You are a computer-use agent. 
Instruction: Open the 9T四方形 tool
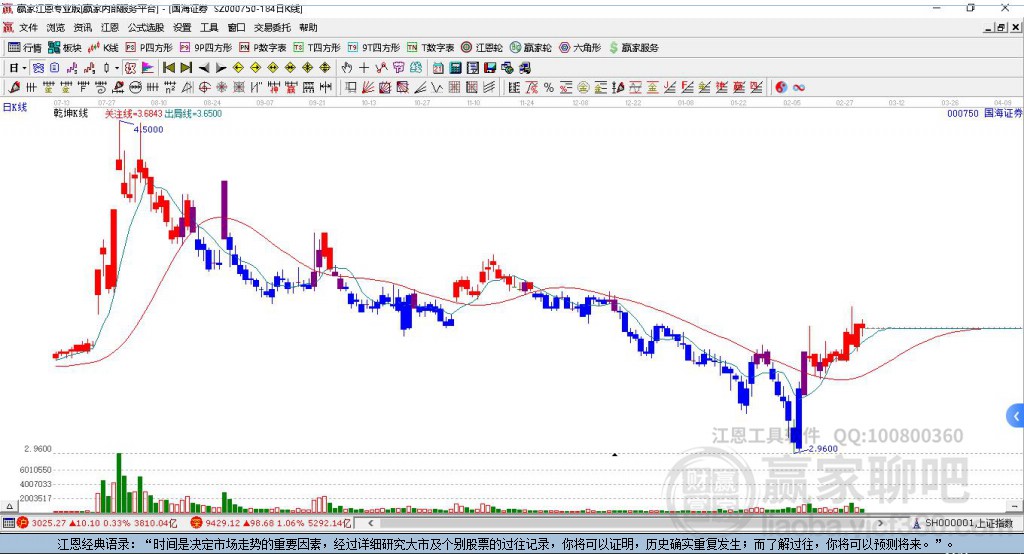coord(374,48)
